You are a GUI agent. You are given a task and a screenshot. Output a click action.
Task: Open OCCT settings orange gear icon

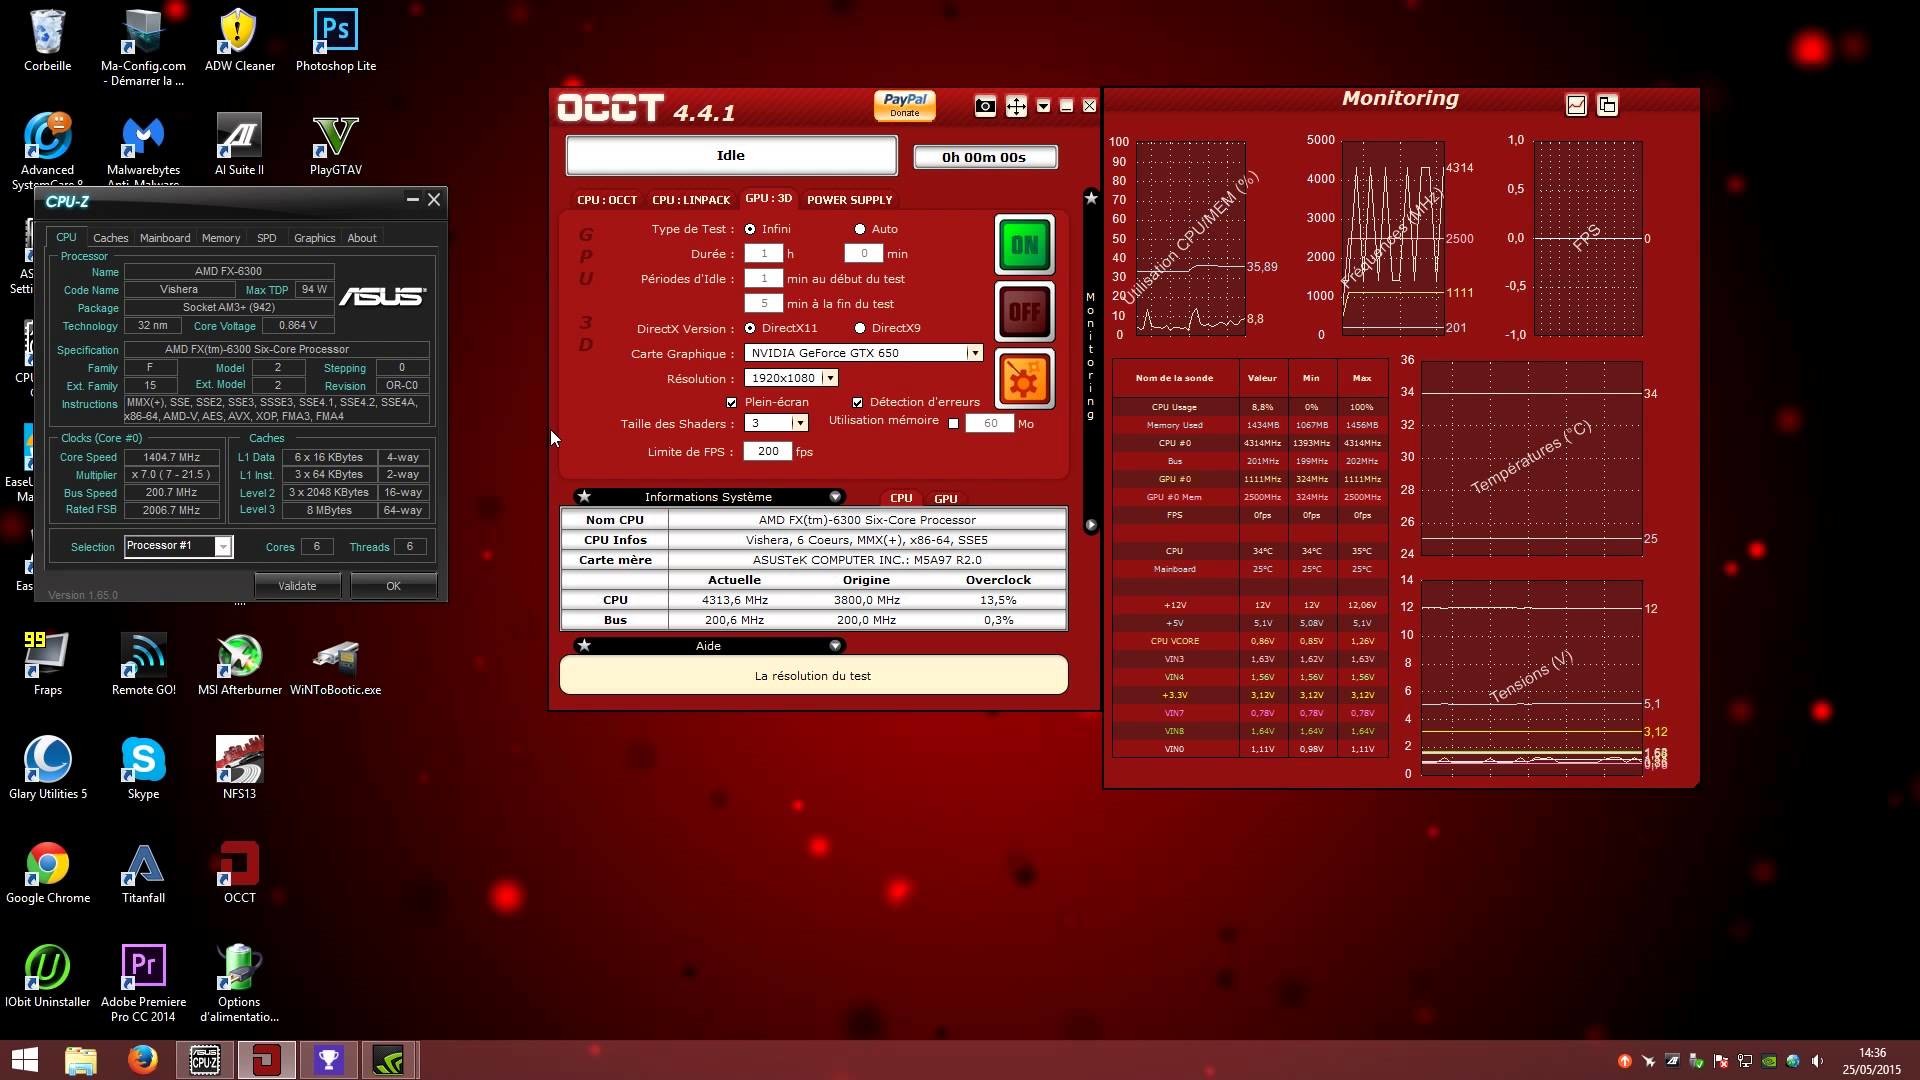1024,379
